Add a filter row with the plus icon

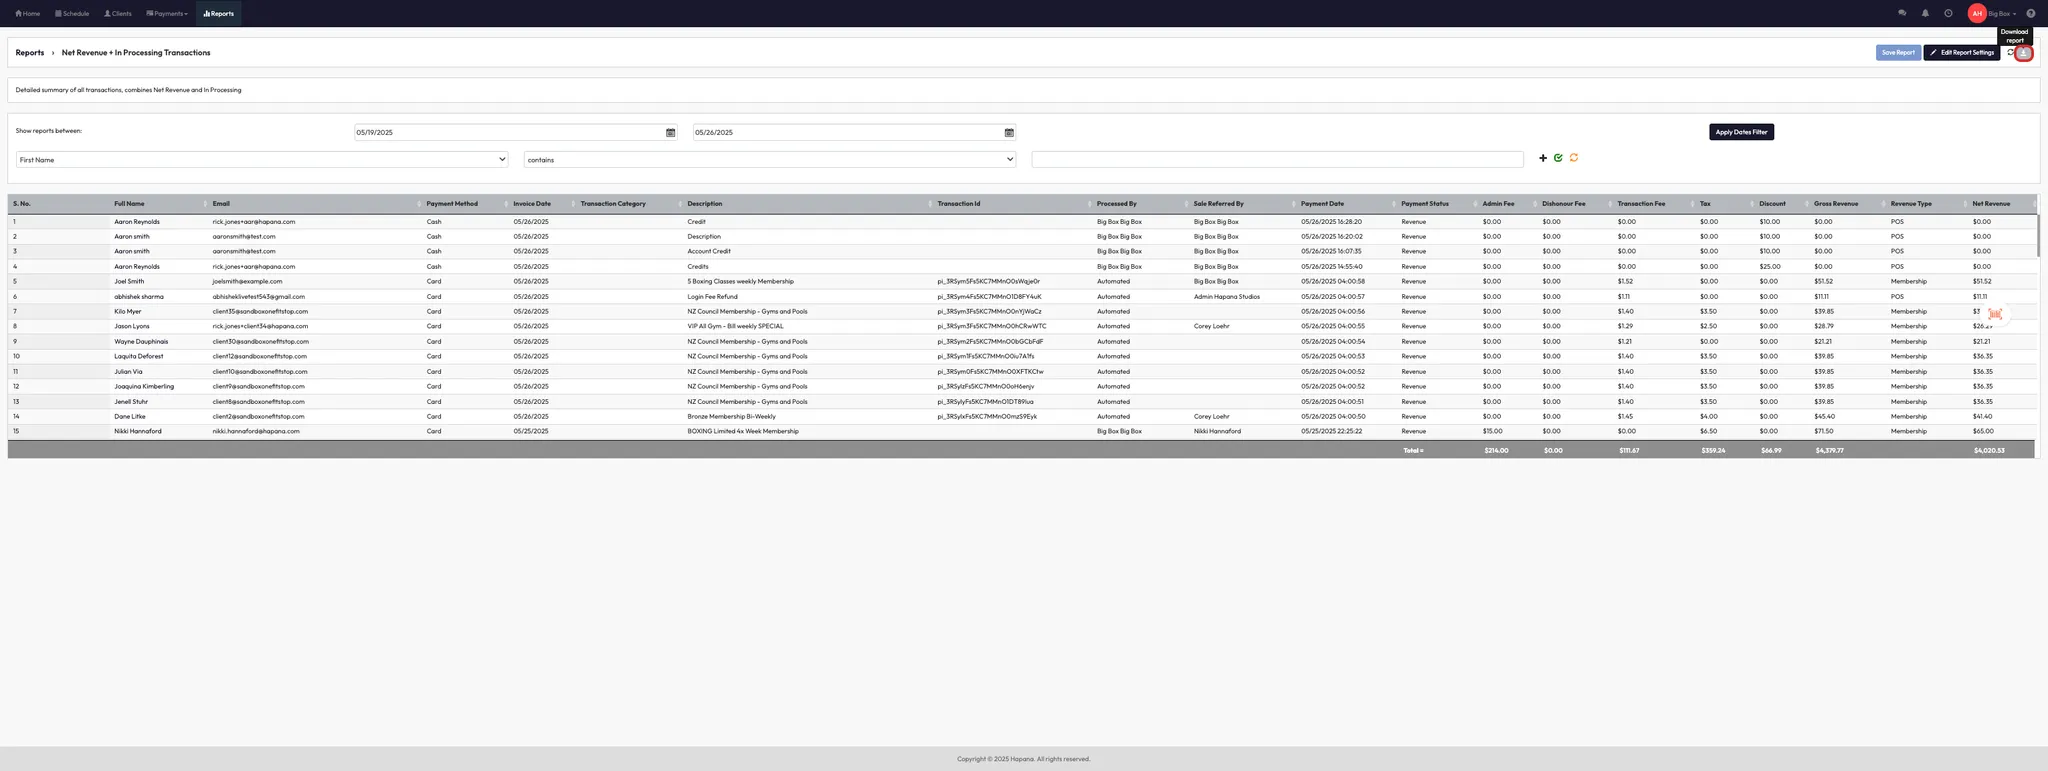click(x=1543, y=158)
